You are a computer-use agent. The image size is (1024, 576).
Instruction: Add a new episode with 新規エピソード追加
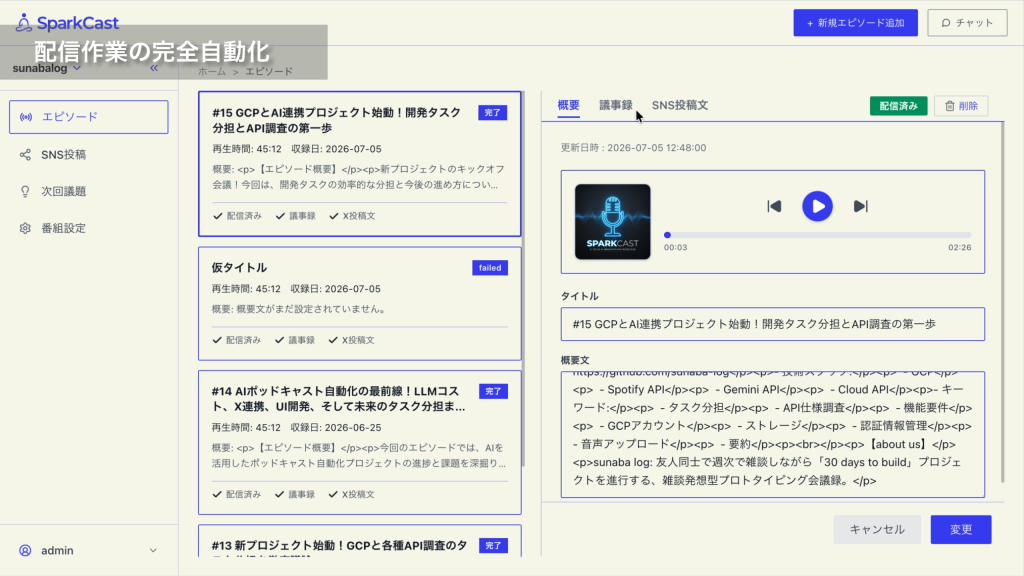coord(856,23)
